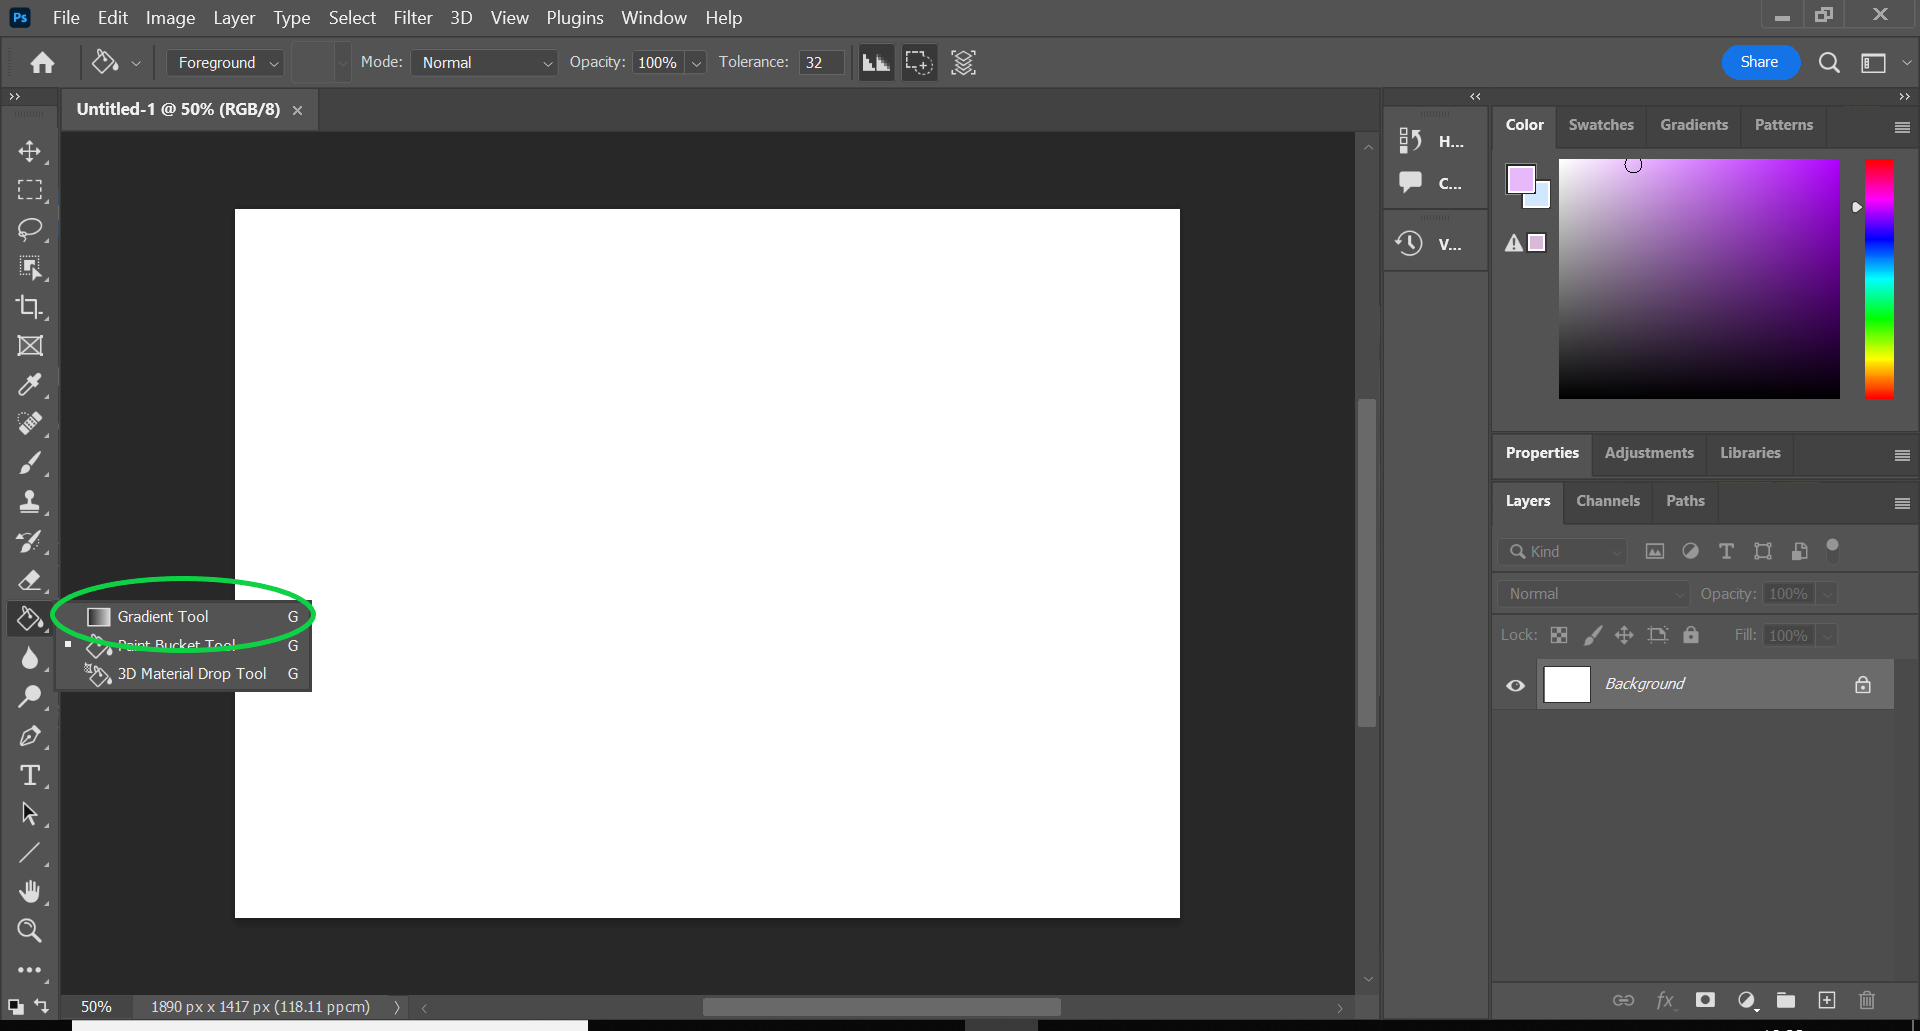1920x1031 pixels.
Task: Select the Eraser tool
Action: [x=30, y=580]
